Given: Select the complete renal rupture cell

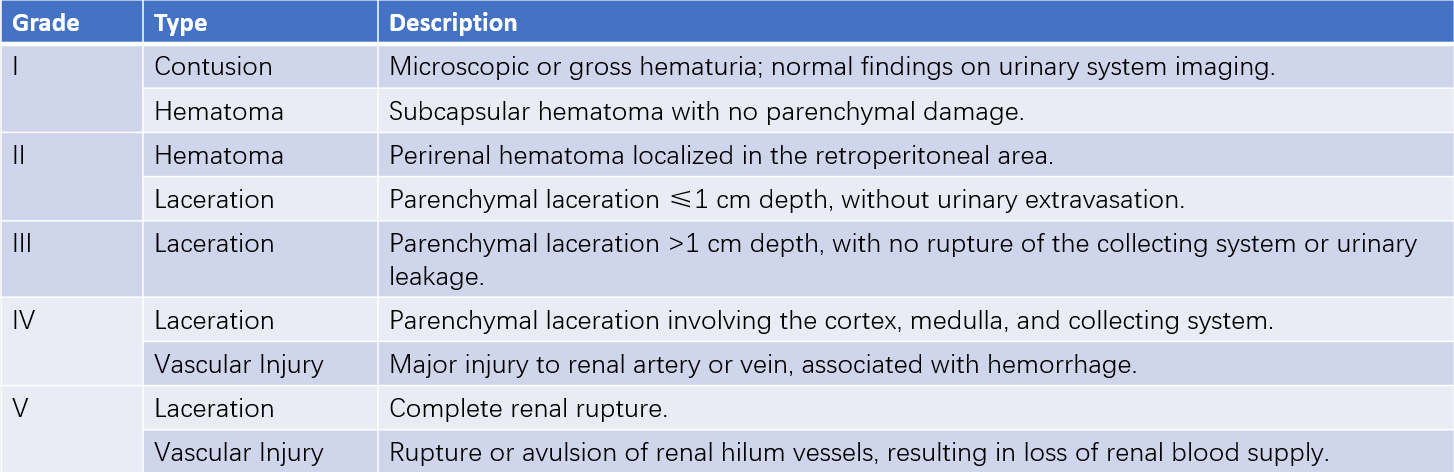Looking at the screenshot, I should [x=526, y=408].
